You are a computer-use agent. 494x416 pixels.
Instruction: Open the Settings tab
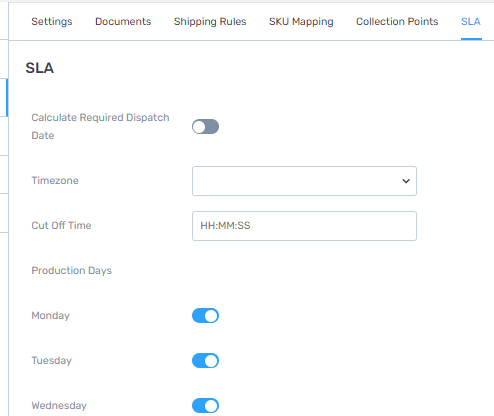click(x=52, y=22)
